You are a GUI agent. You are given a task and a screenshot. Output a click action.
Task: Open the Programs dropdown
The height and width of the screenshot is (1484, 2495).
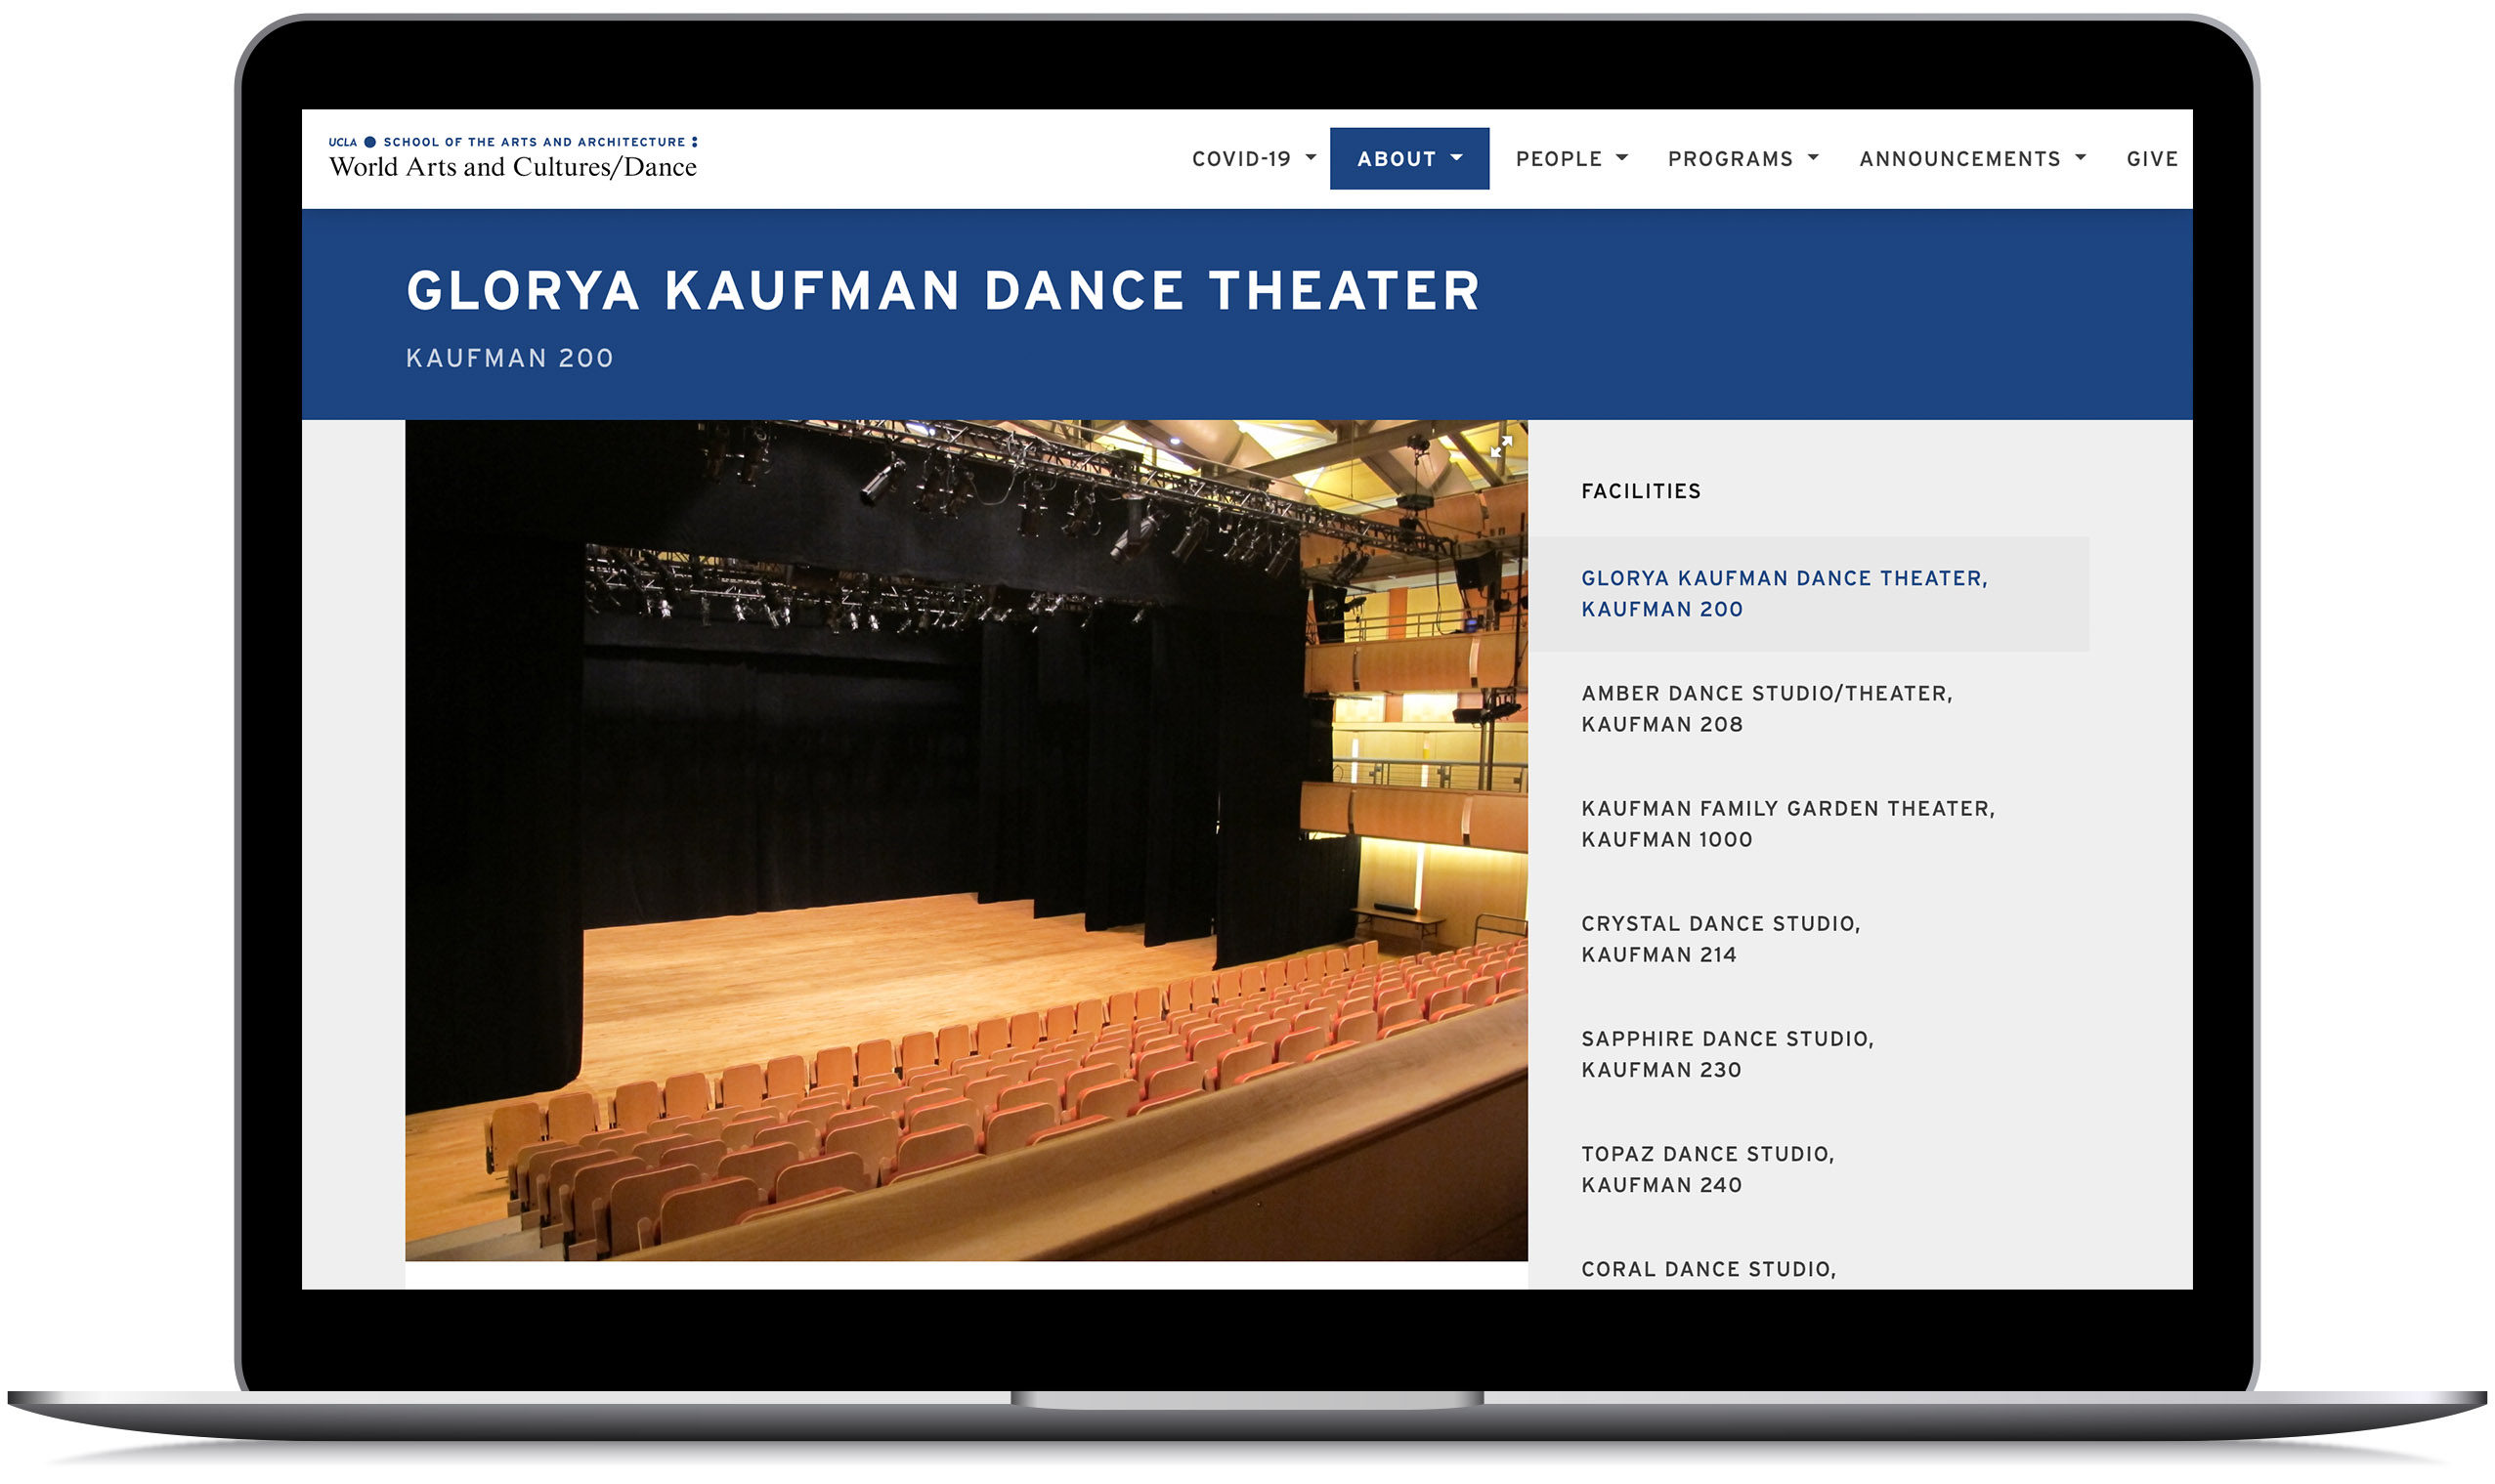1742,159
